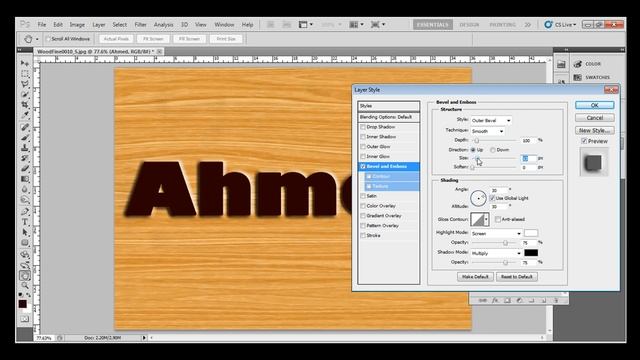Open the Layer menu
This screenshot has height=360, width=640.
[x=98, y=25]
